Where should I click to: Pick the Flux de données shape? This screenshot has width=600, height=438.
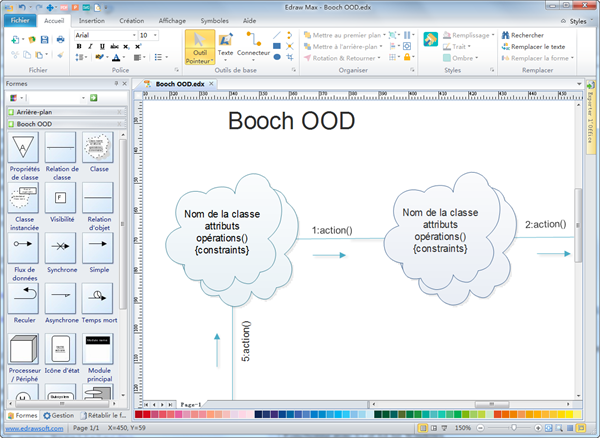pyautogui.click(x=24, y=249)
